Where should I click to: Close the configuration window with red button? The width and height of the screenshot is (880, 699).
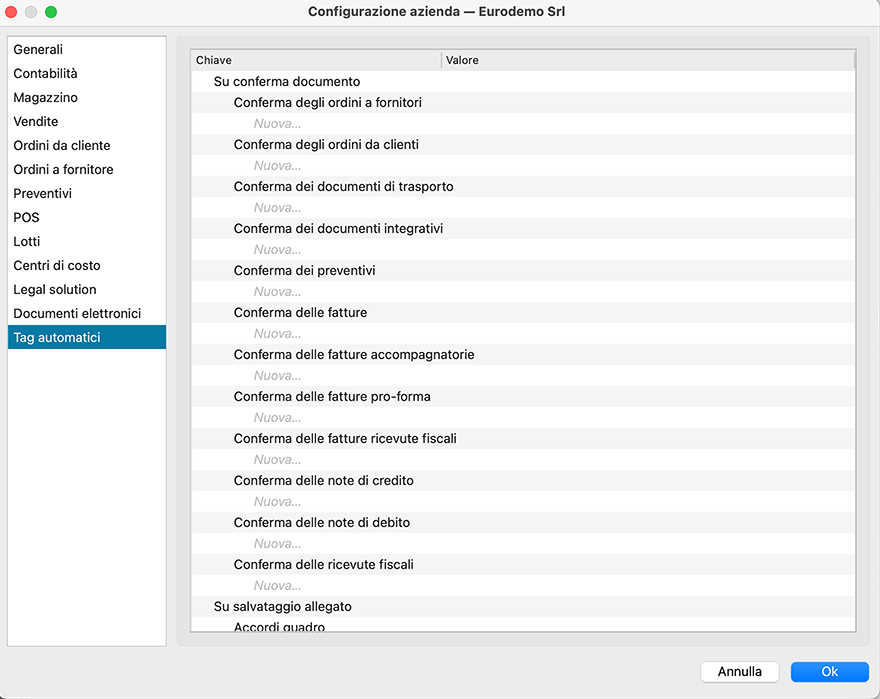[12, 12]
